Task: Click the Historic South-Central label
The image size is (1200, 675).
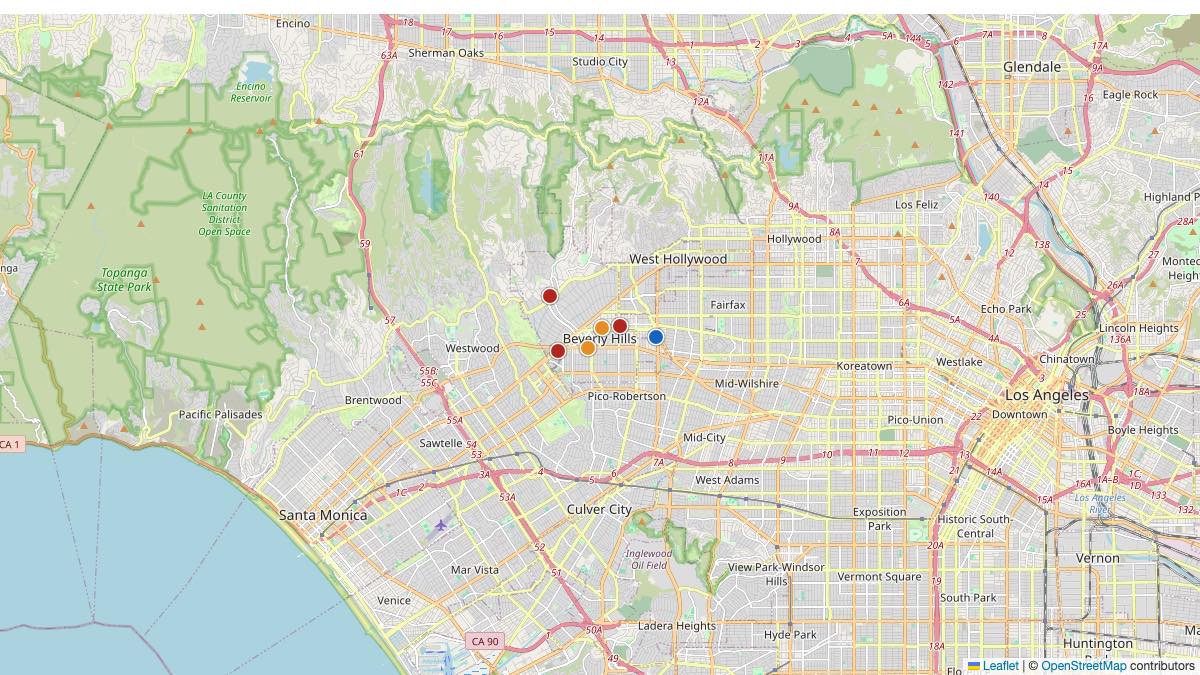Action: 975,526
